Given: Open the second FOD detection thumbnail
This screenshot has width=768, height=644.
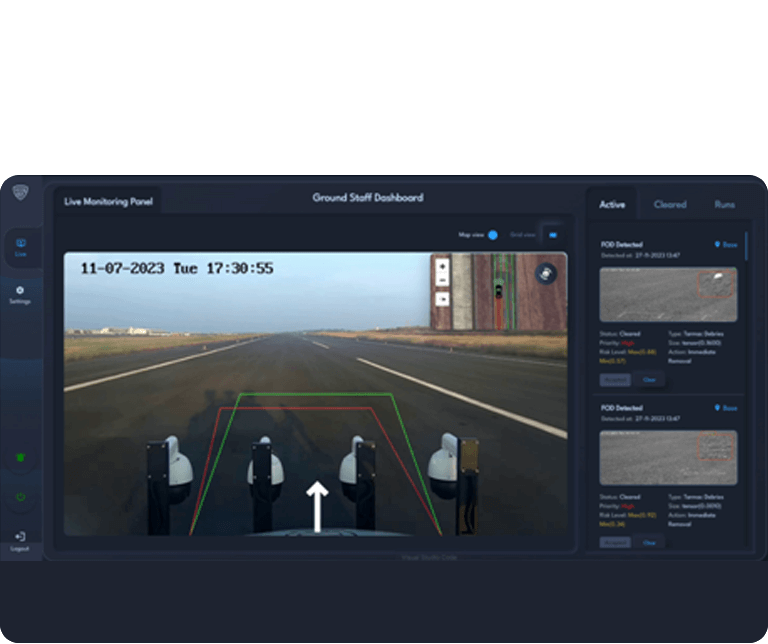Looking at the screenshot, I should click(x=668, y=457).
